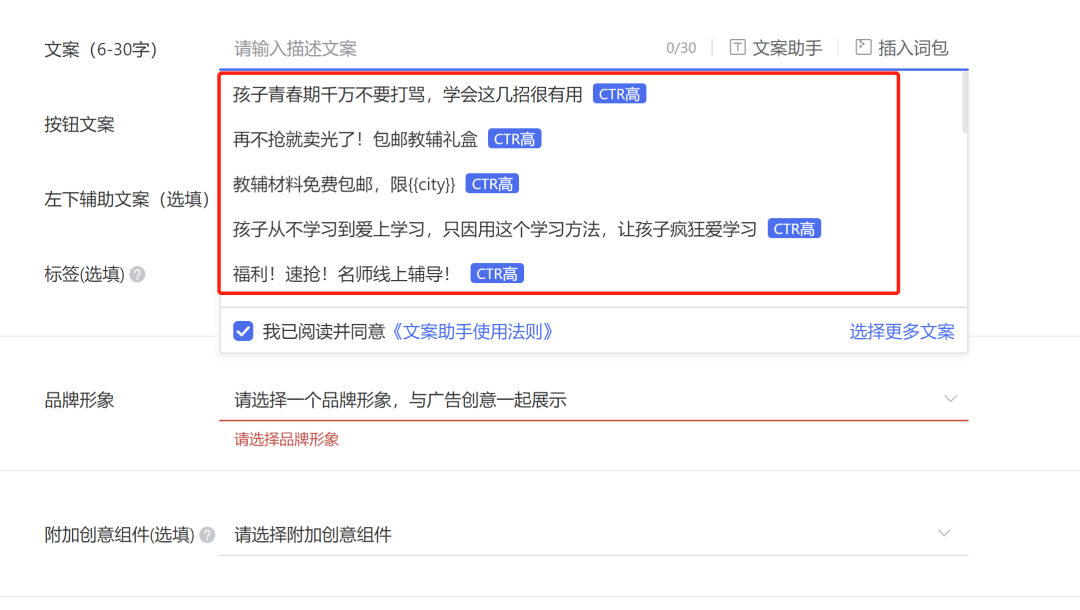Click CTR高 badge on 福利！速抢 suggestion

coord(497,273)
